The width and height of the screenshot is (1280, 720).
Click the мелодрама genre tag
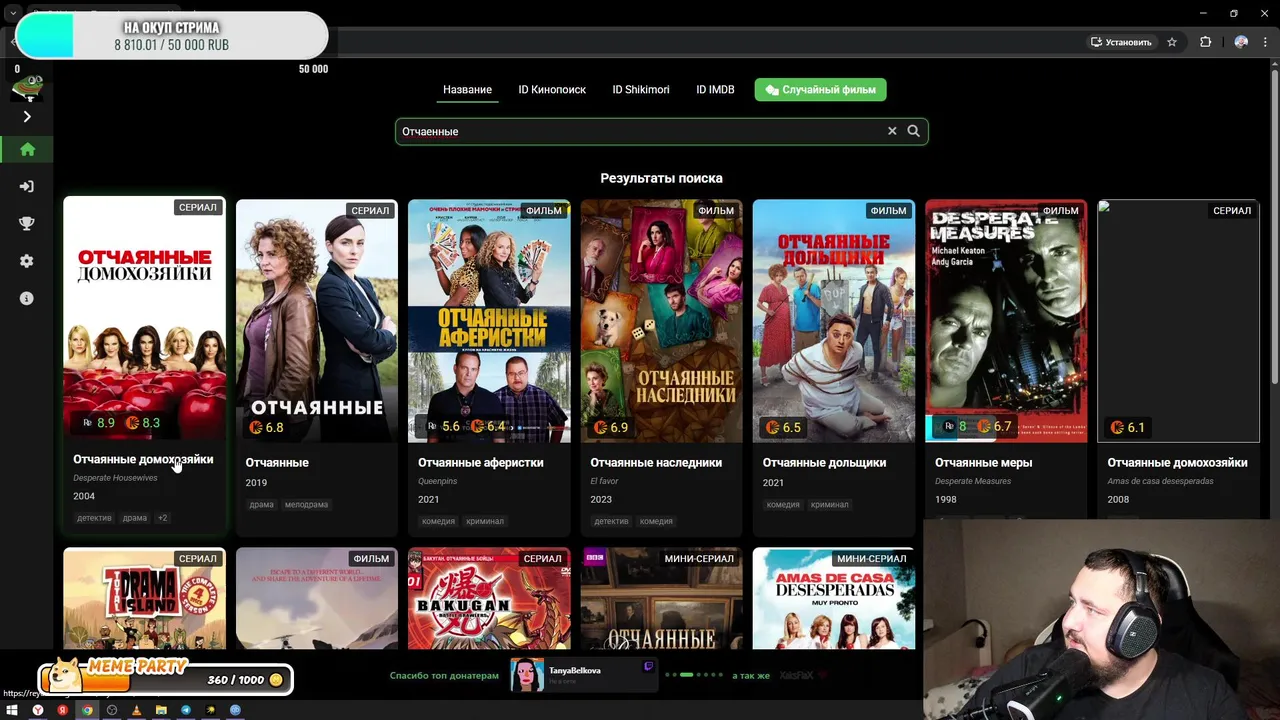click(x=306, y=505)
